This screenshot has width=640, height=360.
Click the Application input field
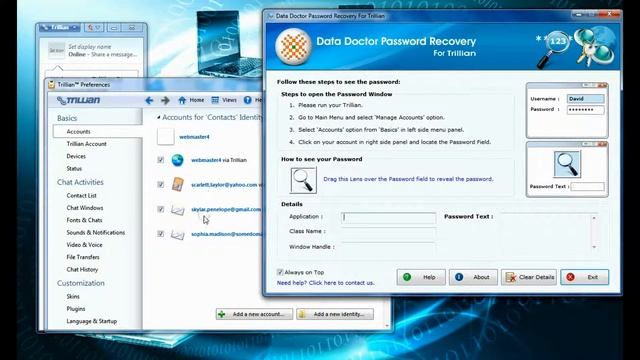[x=389, y=218]
